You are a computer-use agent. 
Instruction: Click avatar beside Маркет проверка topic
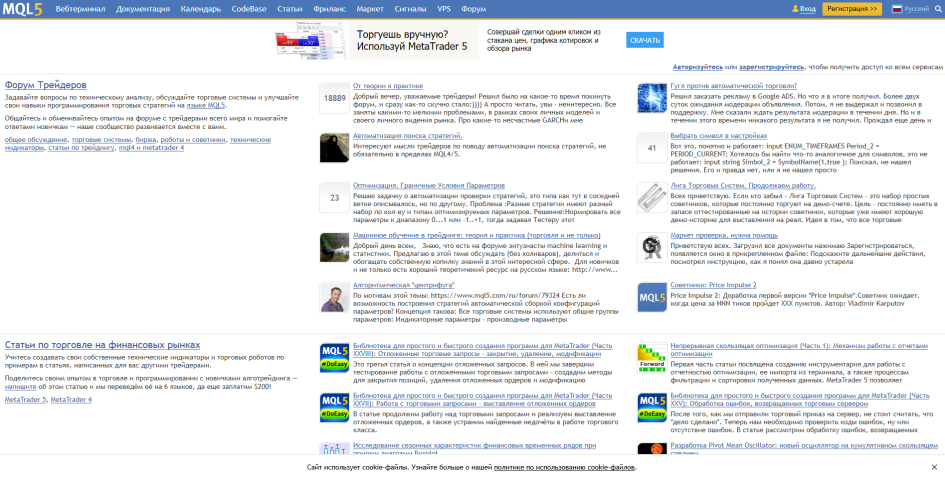pos(652,247)
